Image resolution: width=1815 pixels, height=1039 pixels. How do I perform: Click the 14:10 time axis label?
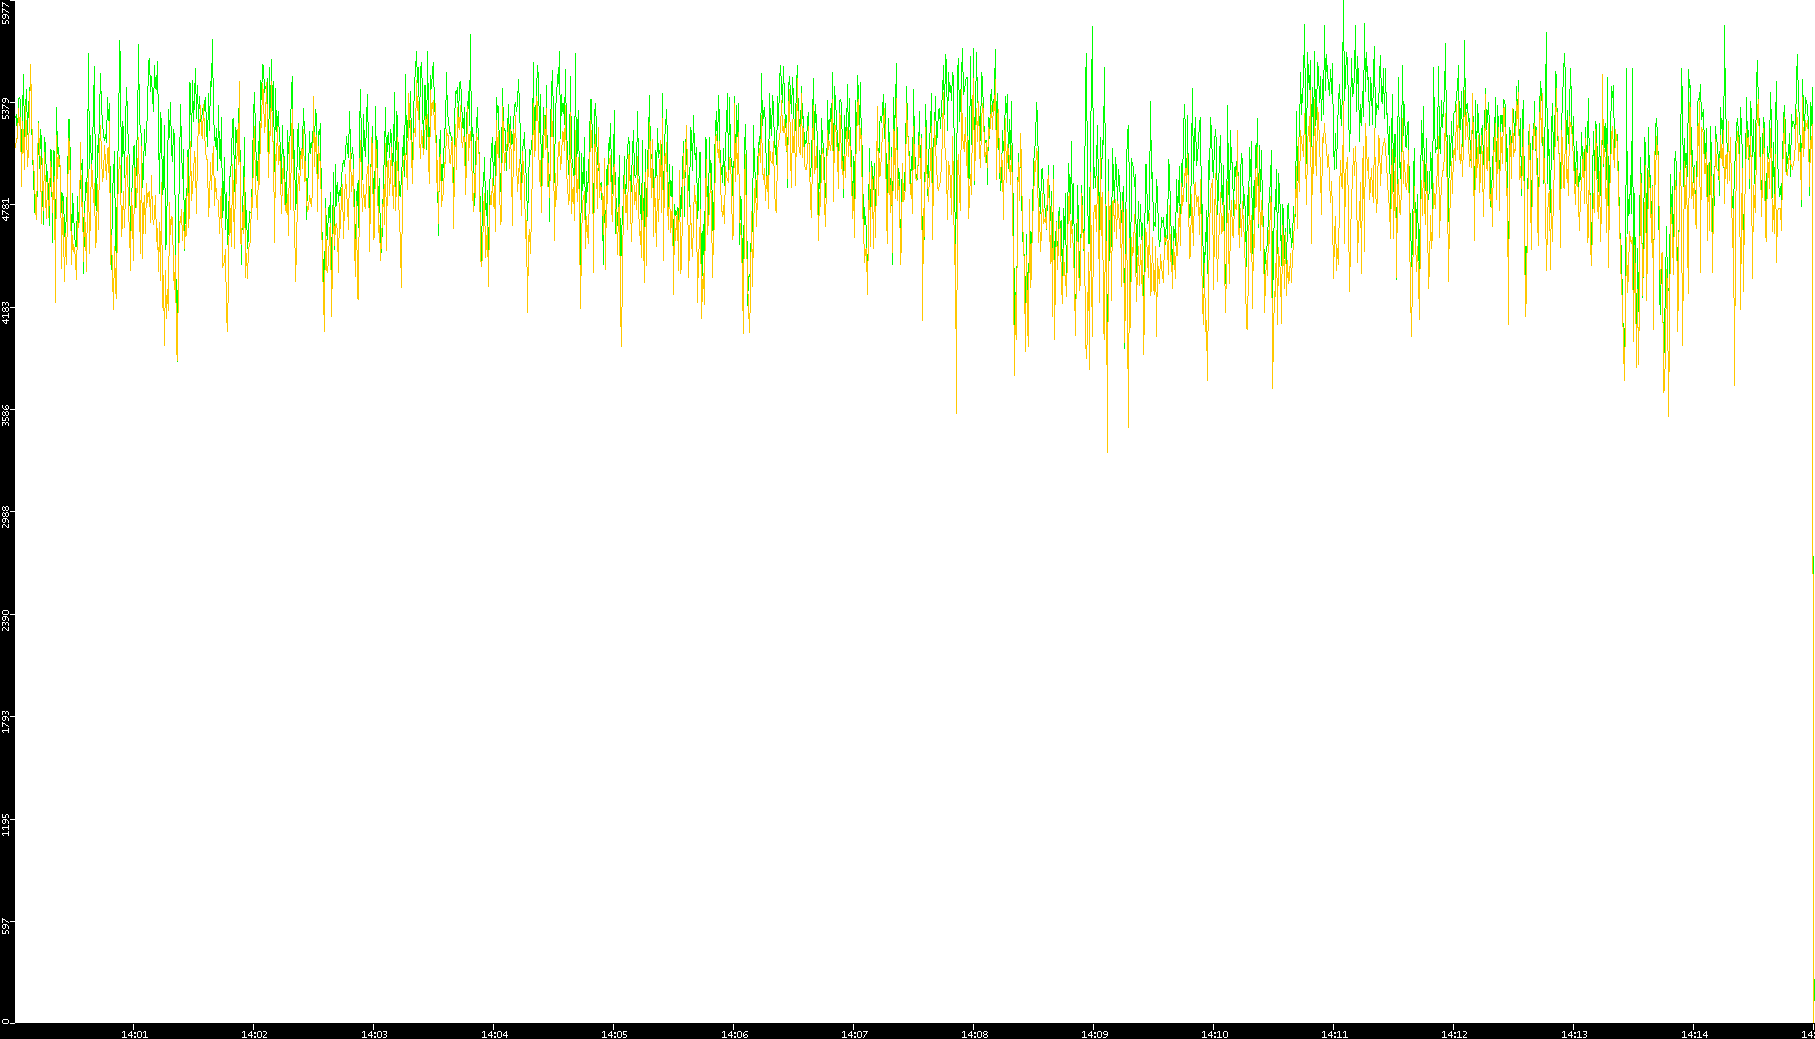(x=1214, y=1034)
